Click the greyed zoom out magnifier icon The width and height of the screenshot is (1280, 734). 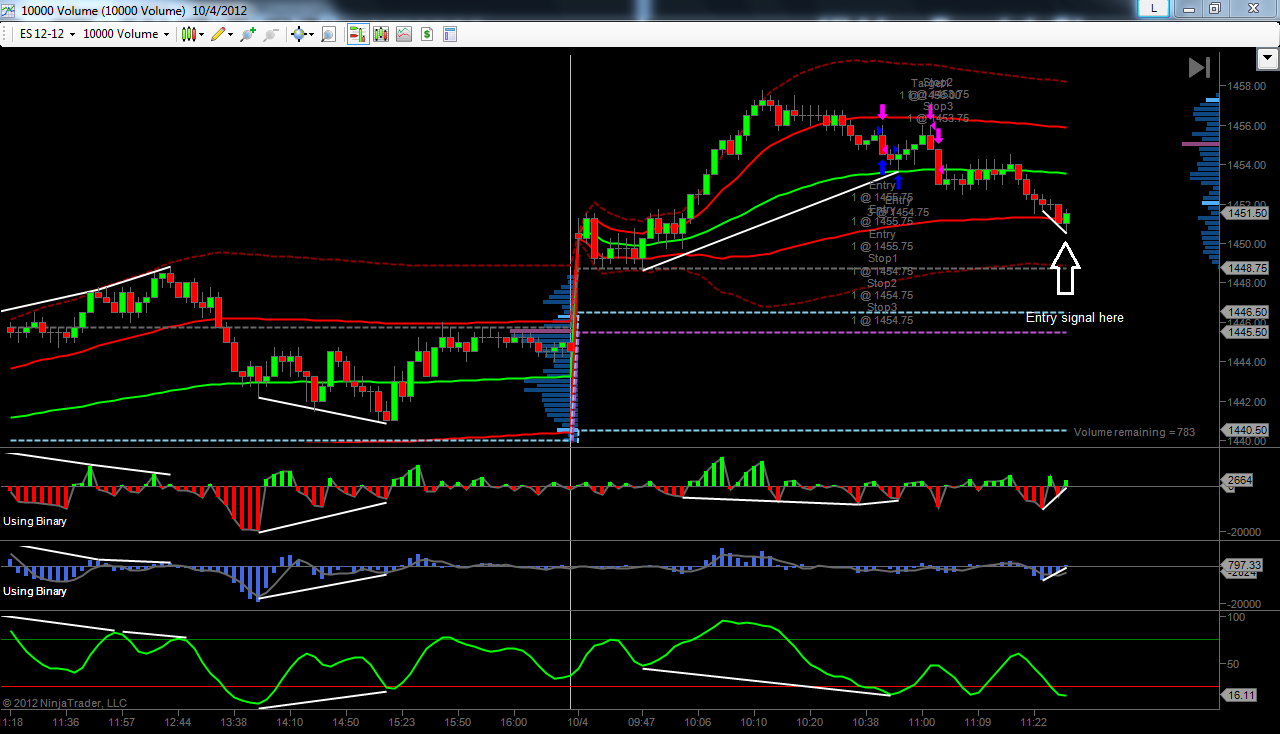pos(270,34)
